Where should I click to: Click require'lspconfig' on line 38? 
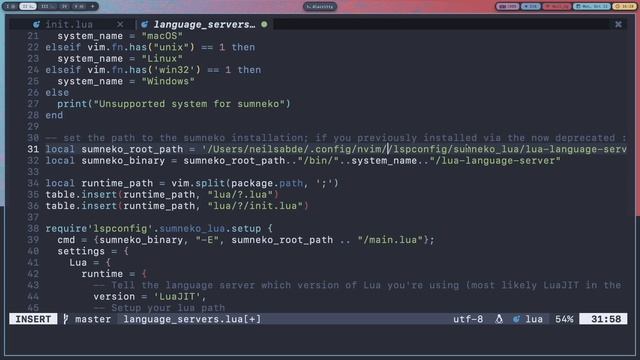pyautogui.click(x=99, y=228)
